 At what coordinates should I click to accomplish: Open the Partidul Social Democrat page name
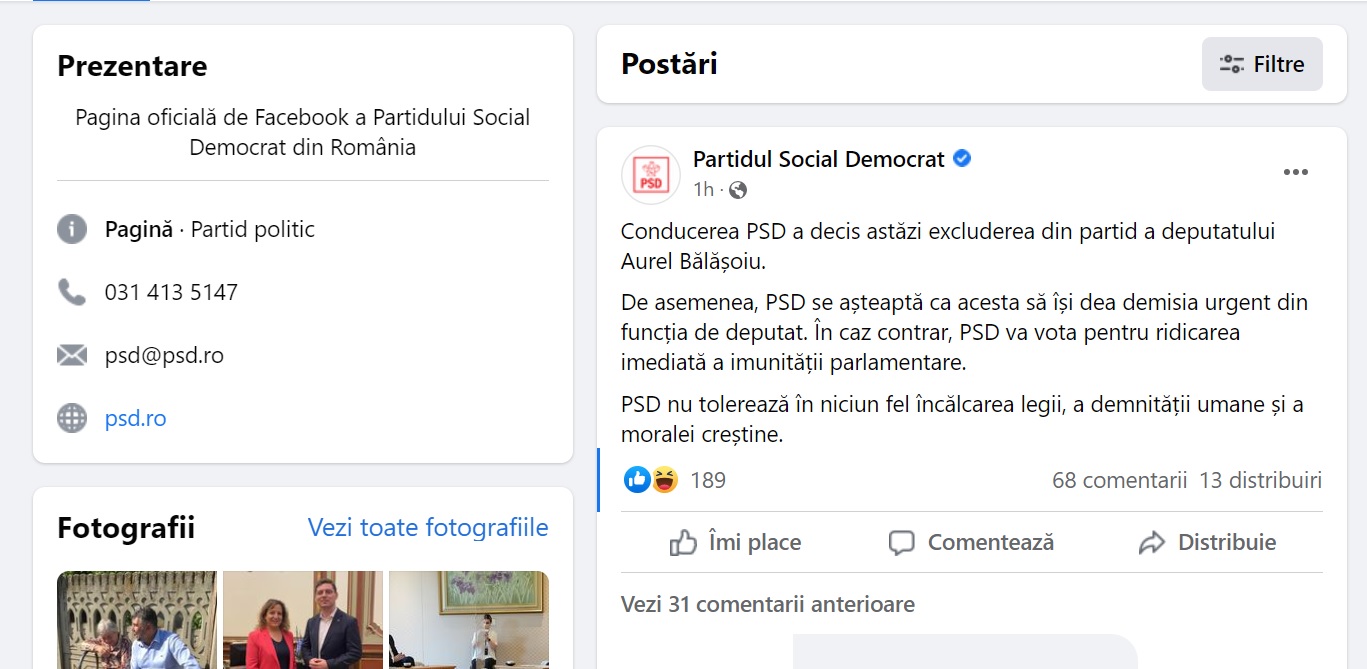pos(818,159)
